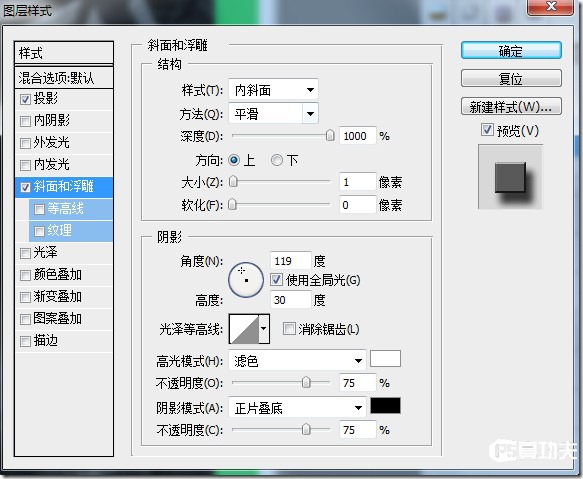The image size is (583, 479).
Task: Click the 复位 button
Action: [511, 78]
